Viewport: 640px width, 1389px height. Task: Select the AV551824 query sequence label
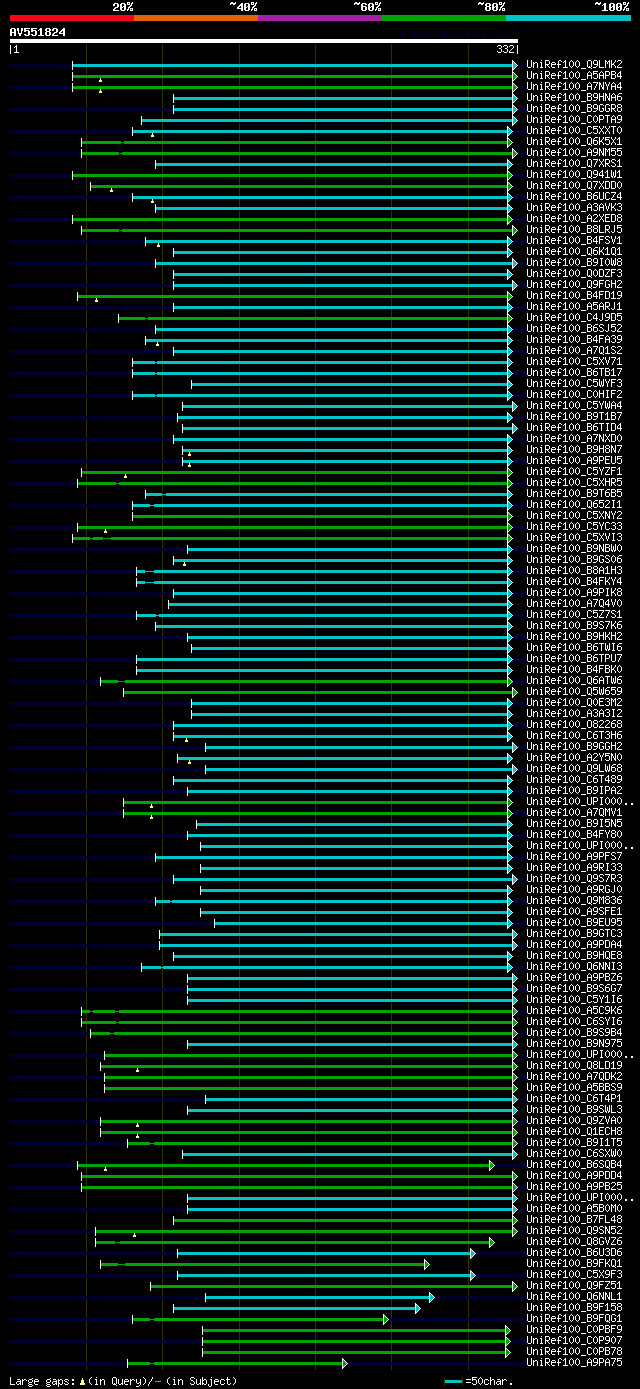(38, 32)
